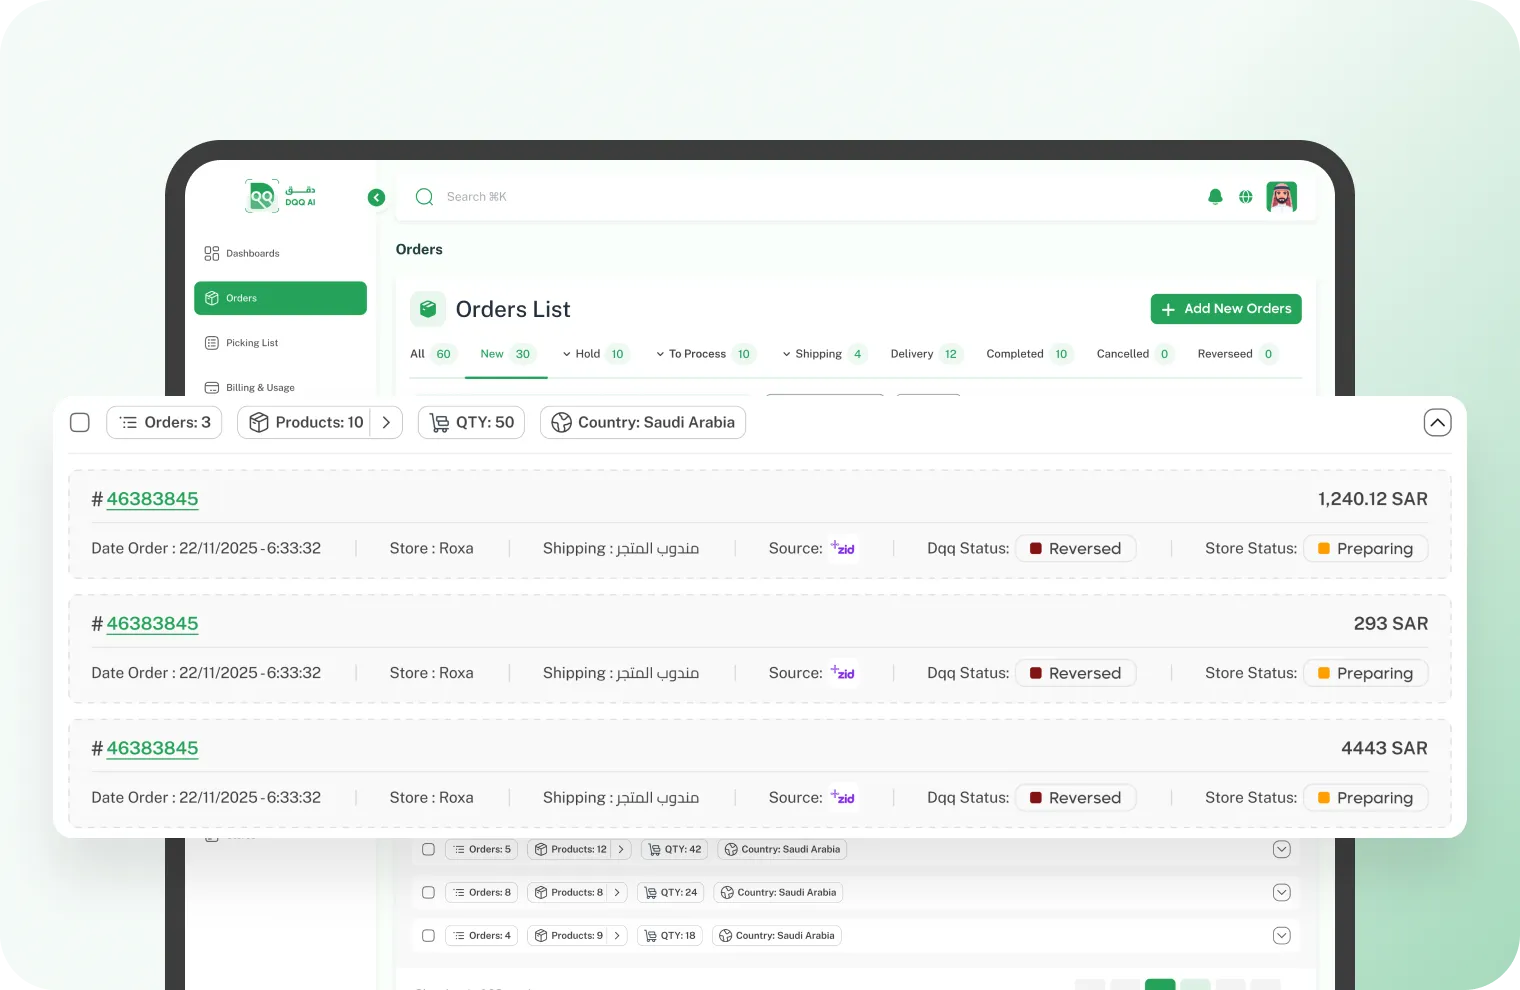Click the notification bell icon
The height and width of the screenshot is (990, 1520).
[x=1215, y=197]
